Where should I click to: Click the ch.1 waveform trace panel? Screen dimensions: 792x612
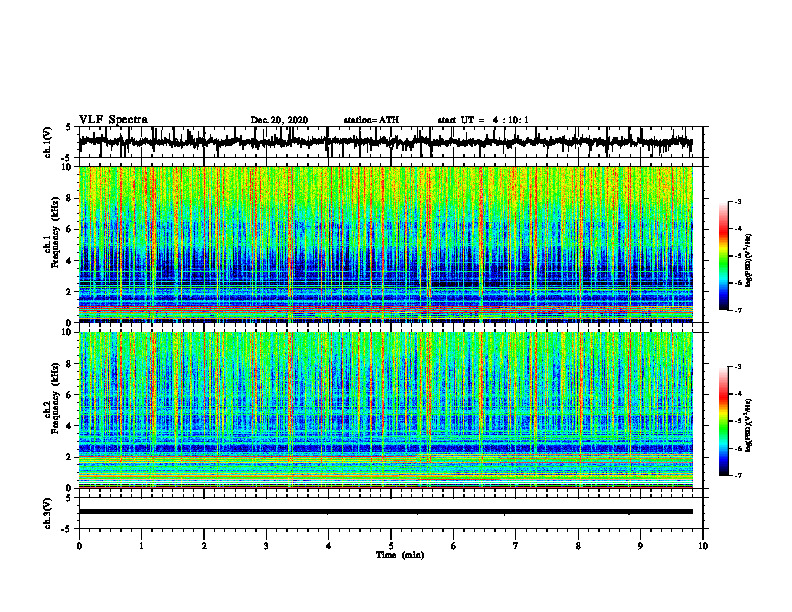(391, 142)
